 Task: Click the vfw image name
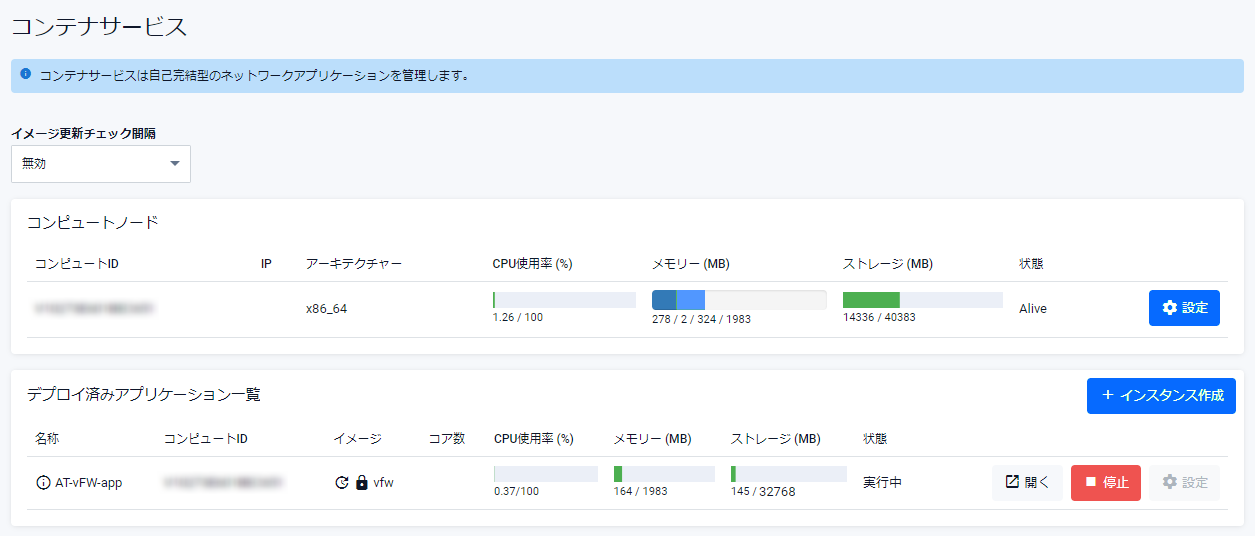383,483
